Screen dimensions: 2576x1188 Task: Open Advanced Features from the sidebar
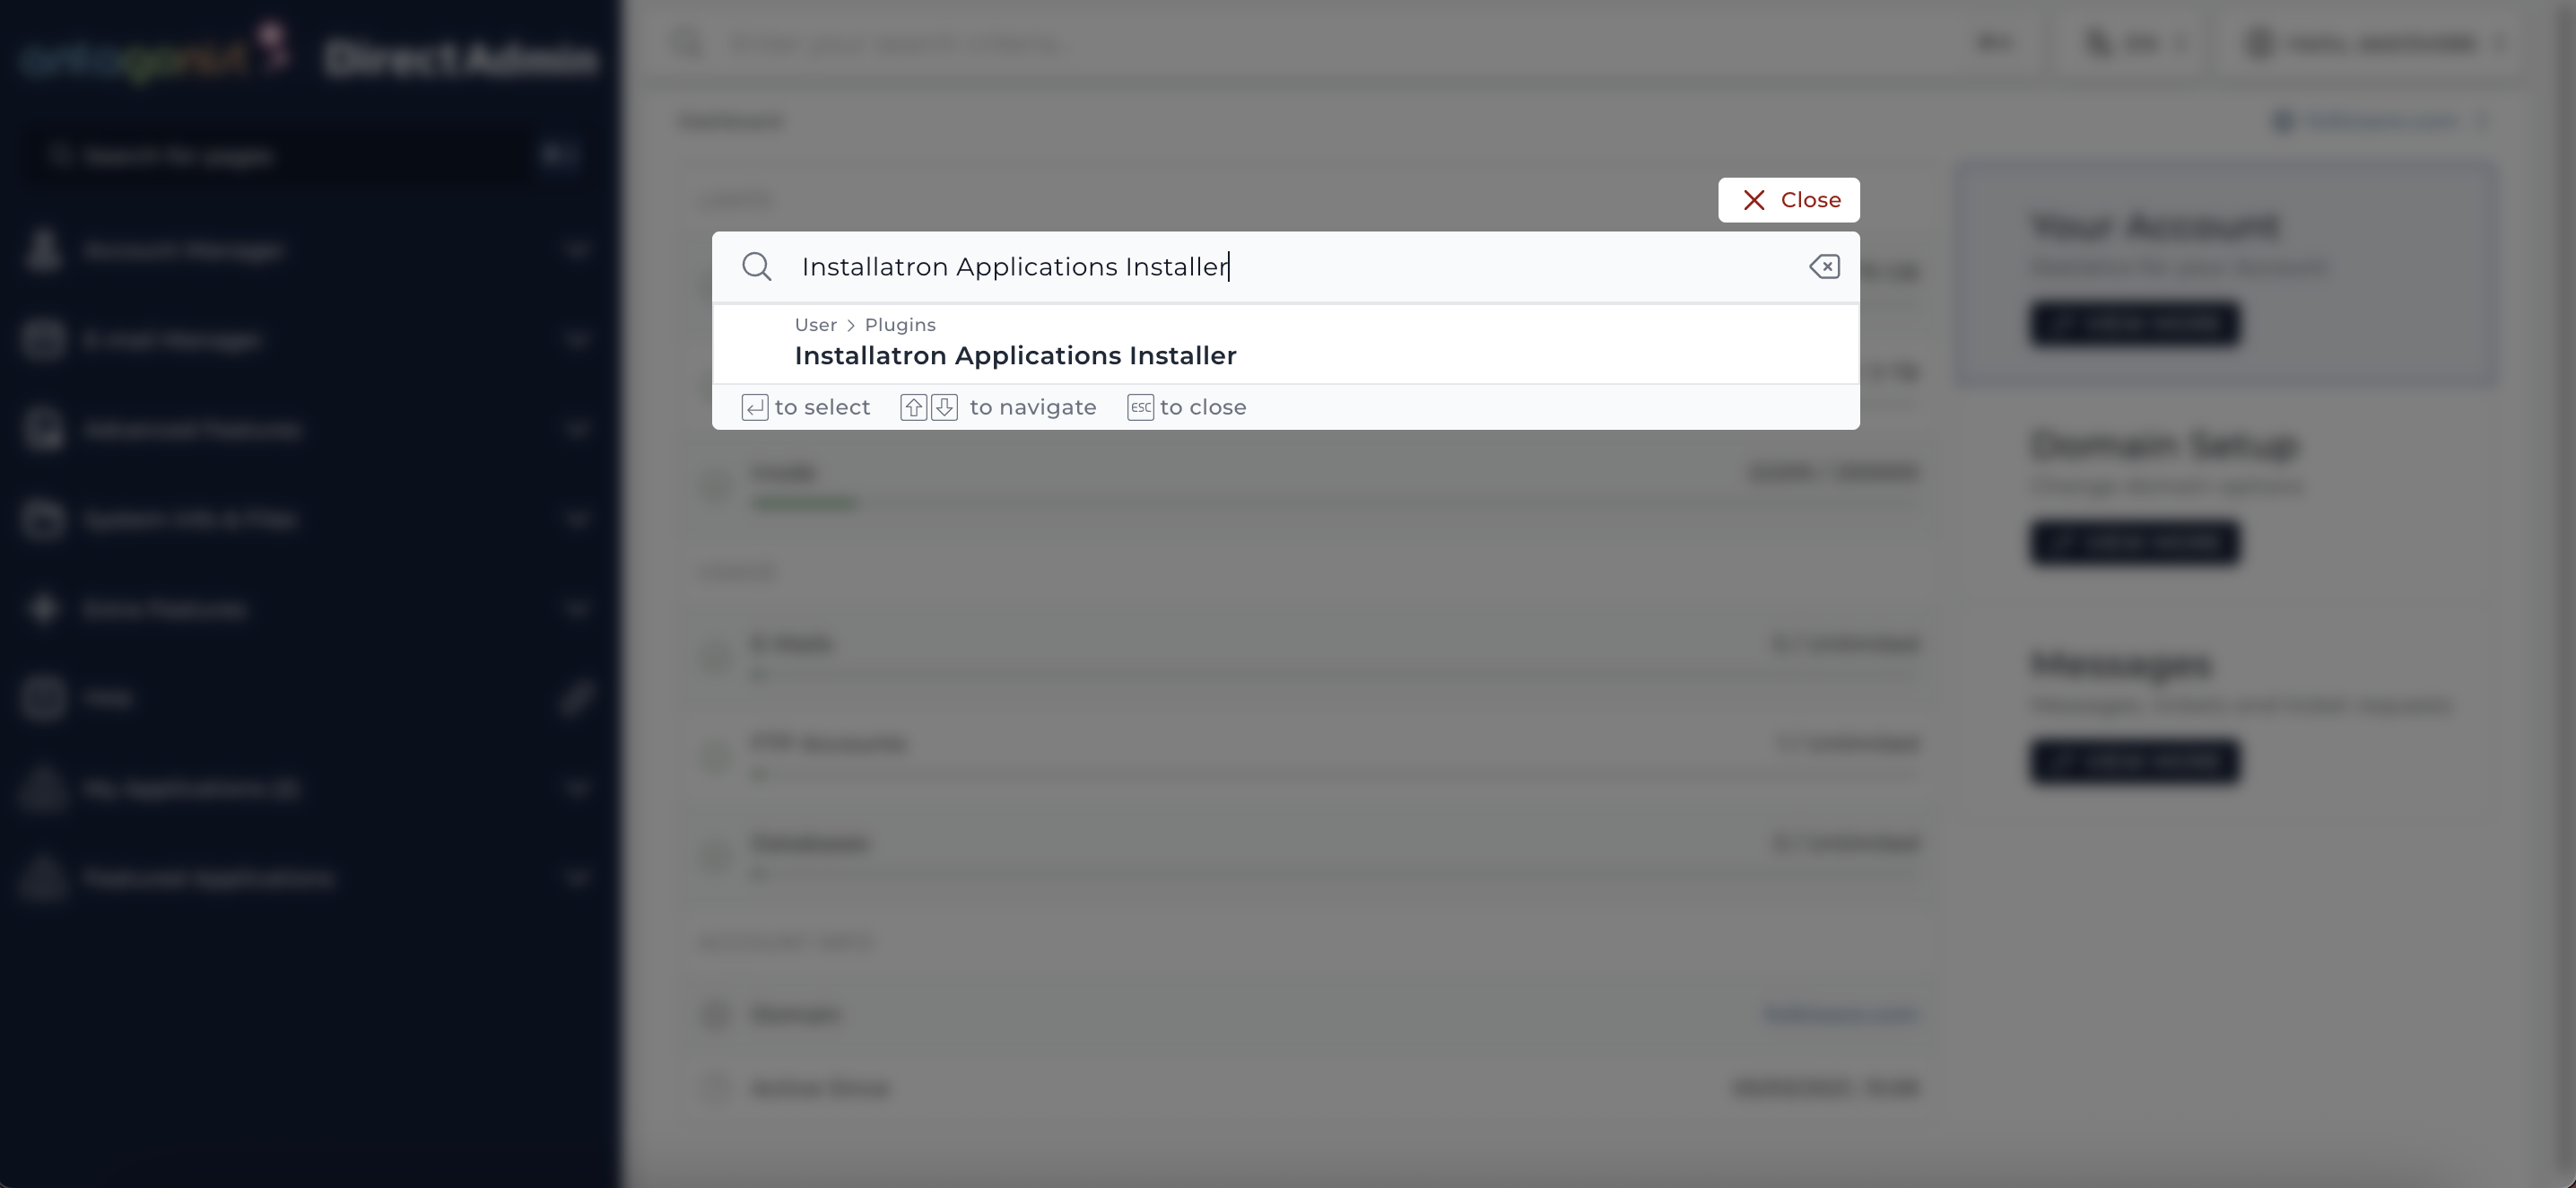point(42,429)
